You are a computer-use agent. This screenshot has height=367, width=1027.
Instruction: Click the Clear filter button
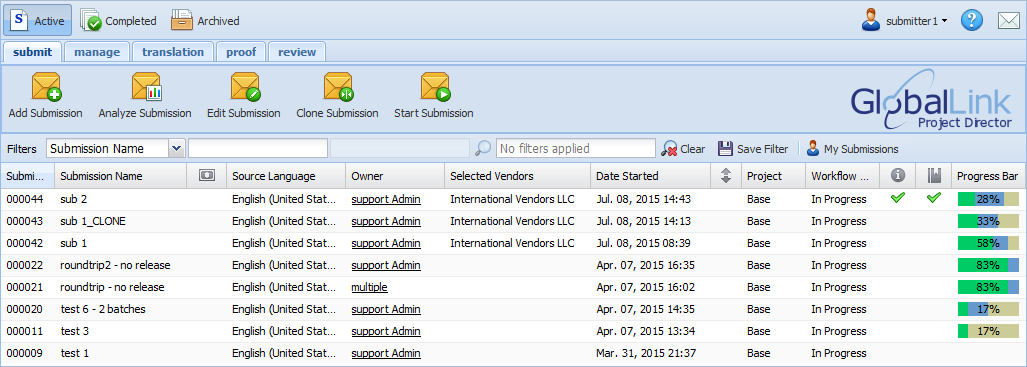683,149
